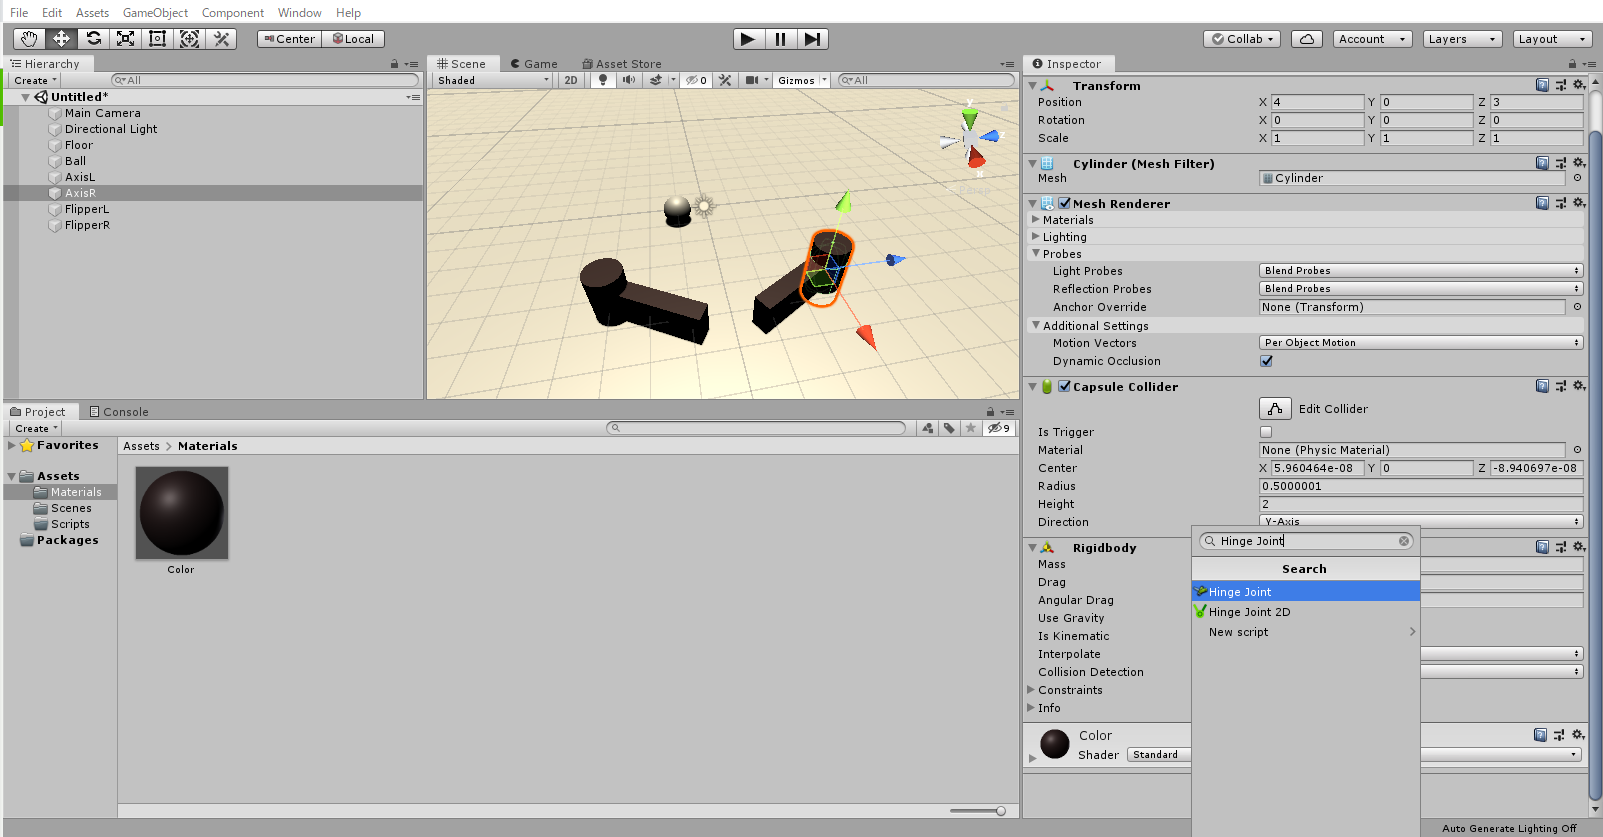Open the Light Probes dropdown
The width and height of the screenshot is (1603, 837).
pos(1421,271)
